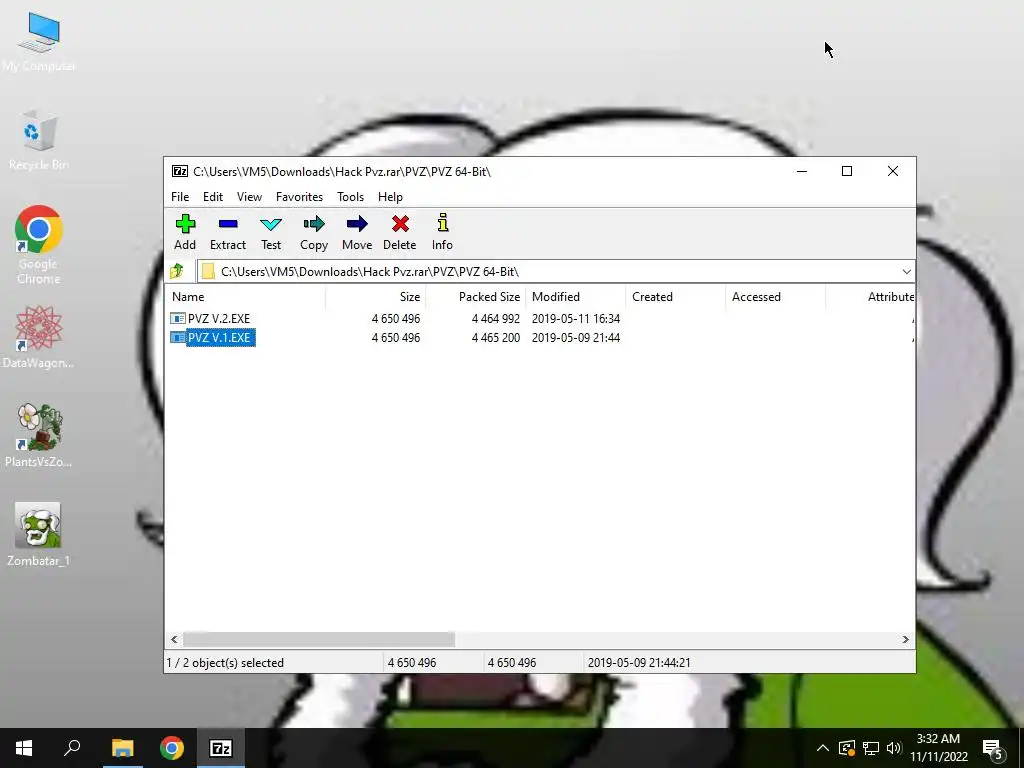Viewport: 1024px width, 768px height.
Task: Expand the address path dropdown
Action: point(906,272)
